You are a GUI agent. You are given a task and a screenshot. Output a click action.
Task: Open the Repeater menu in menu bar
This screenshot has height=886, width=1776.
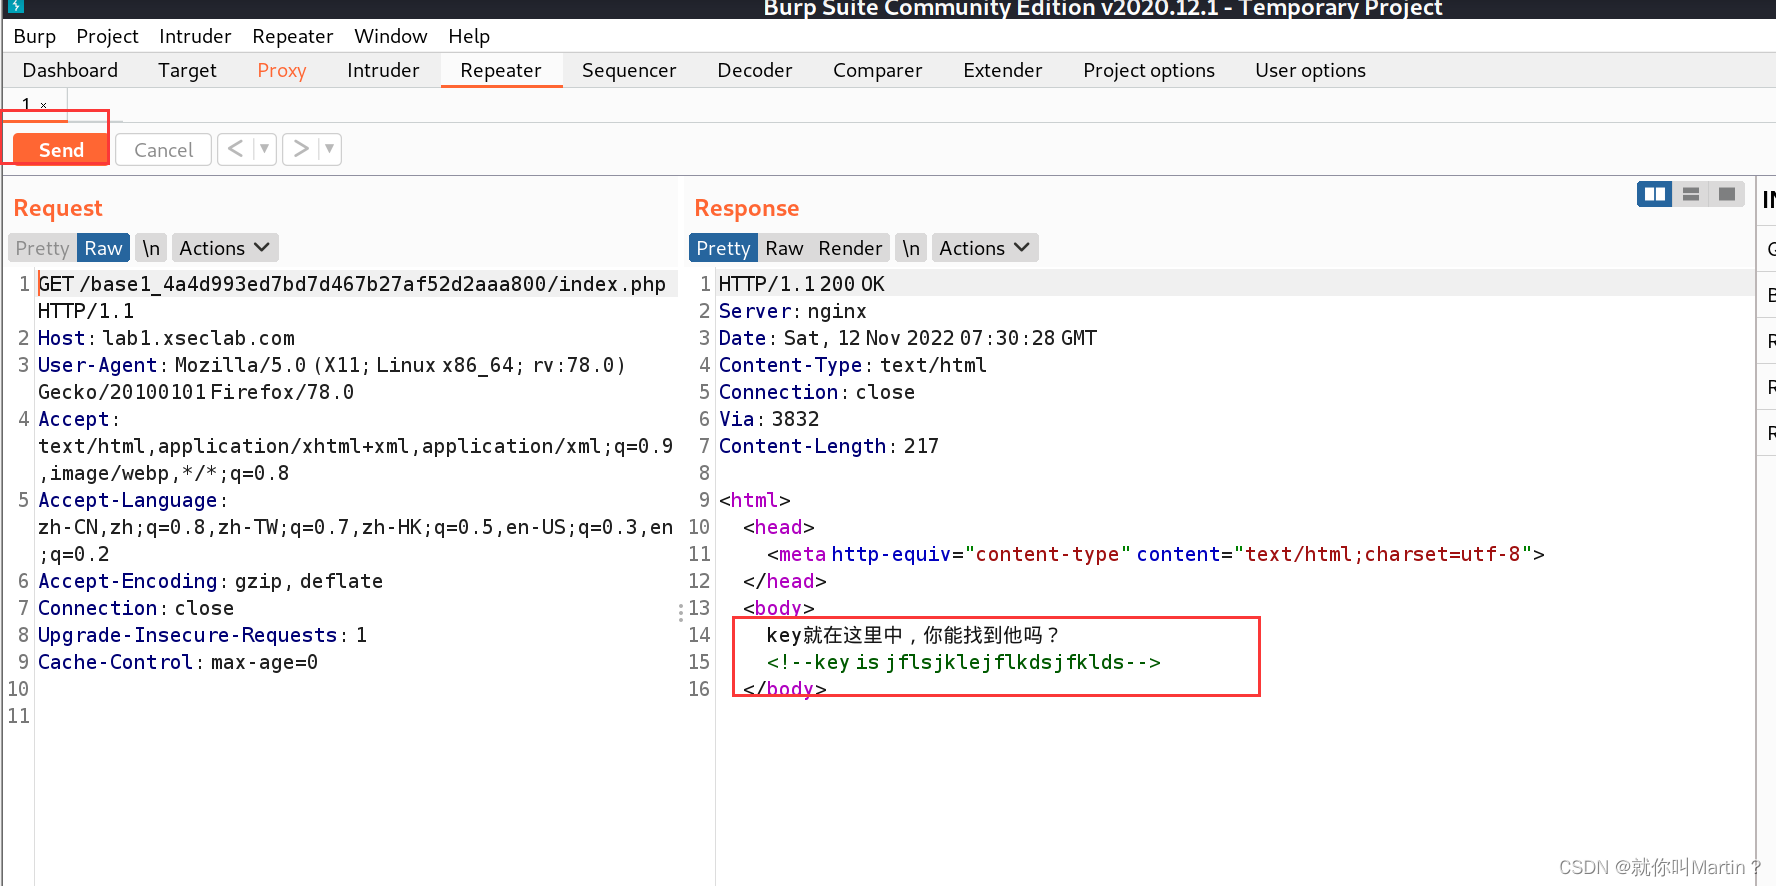tap(293, 36)
